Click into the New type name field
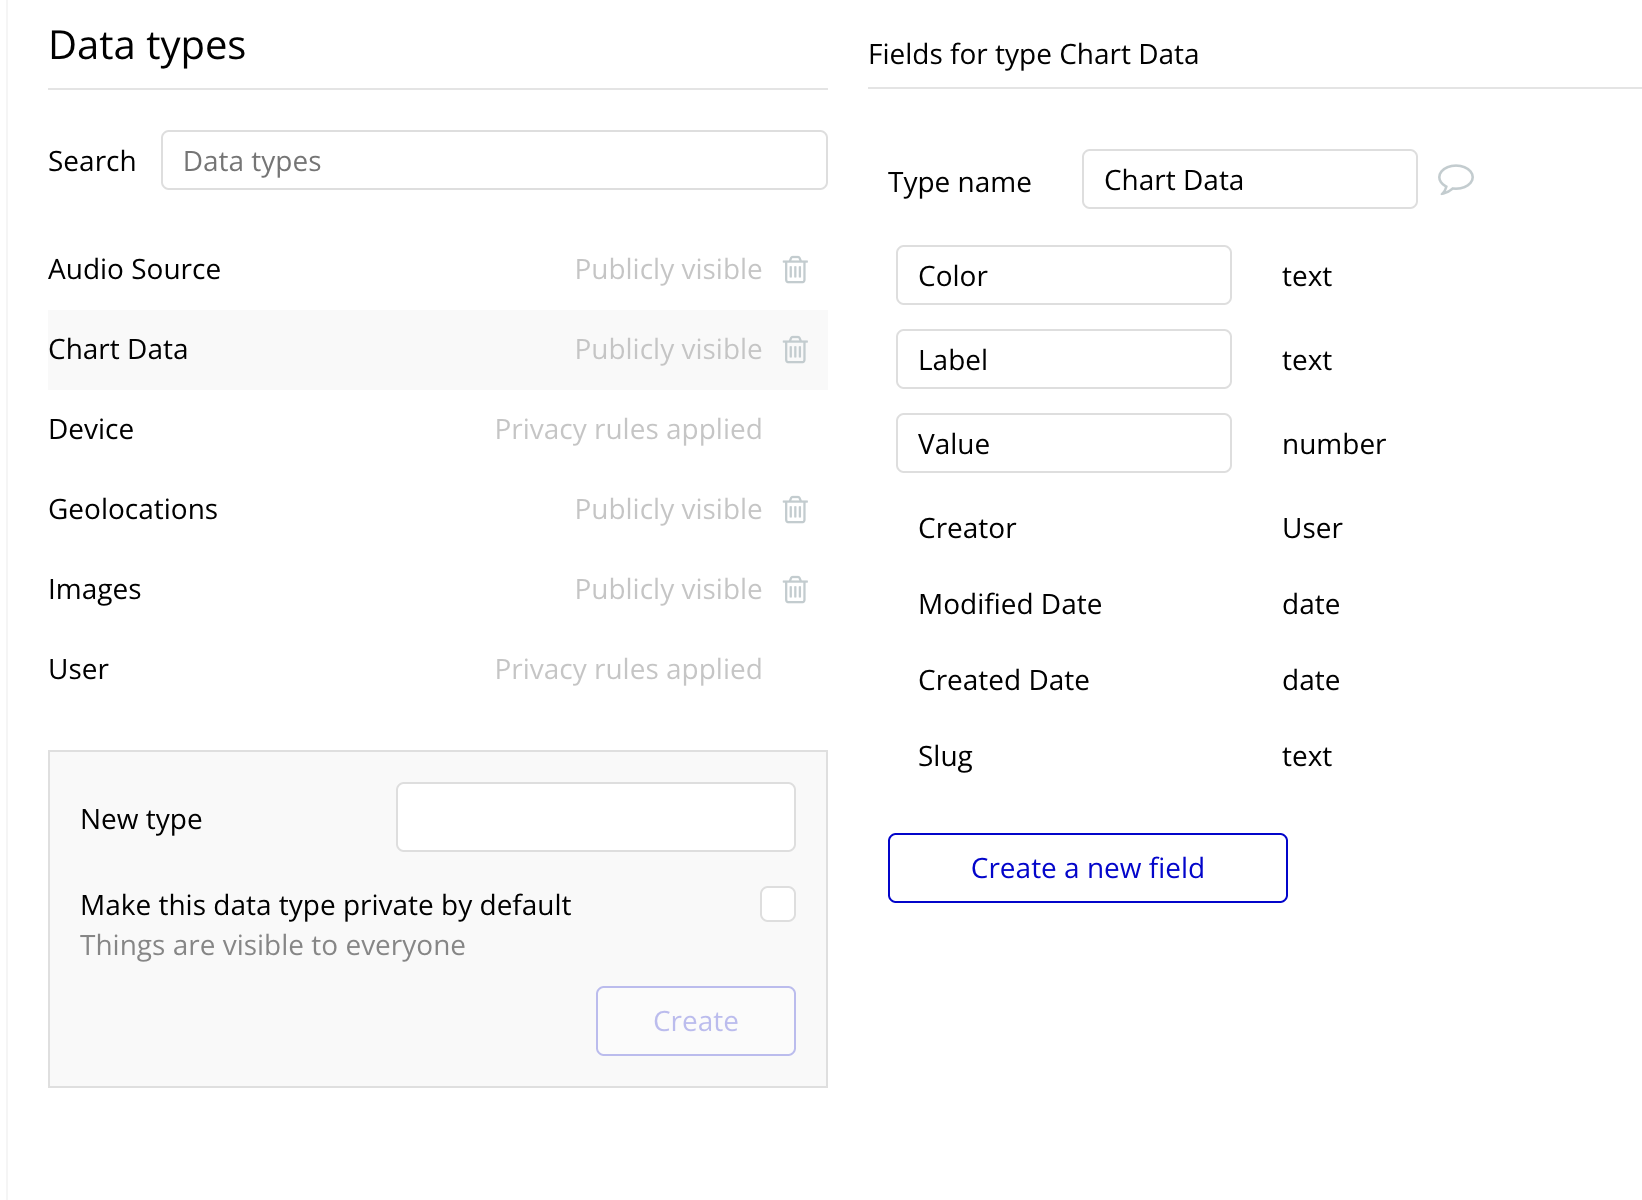Image resolution: width=1642 pixels, height=1200 pixels. pos(596,817)
